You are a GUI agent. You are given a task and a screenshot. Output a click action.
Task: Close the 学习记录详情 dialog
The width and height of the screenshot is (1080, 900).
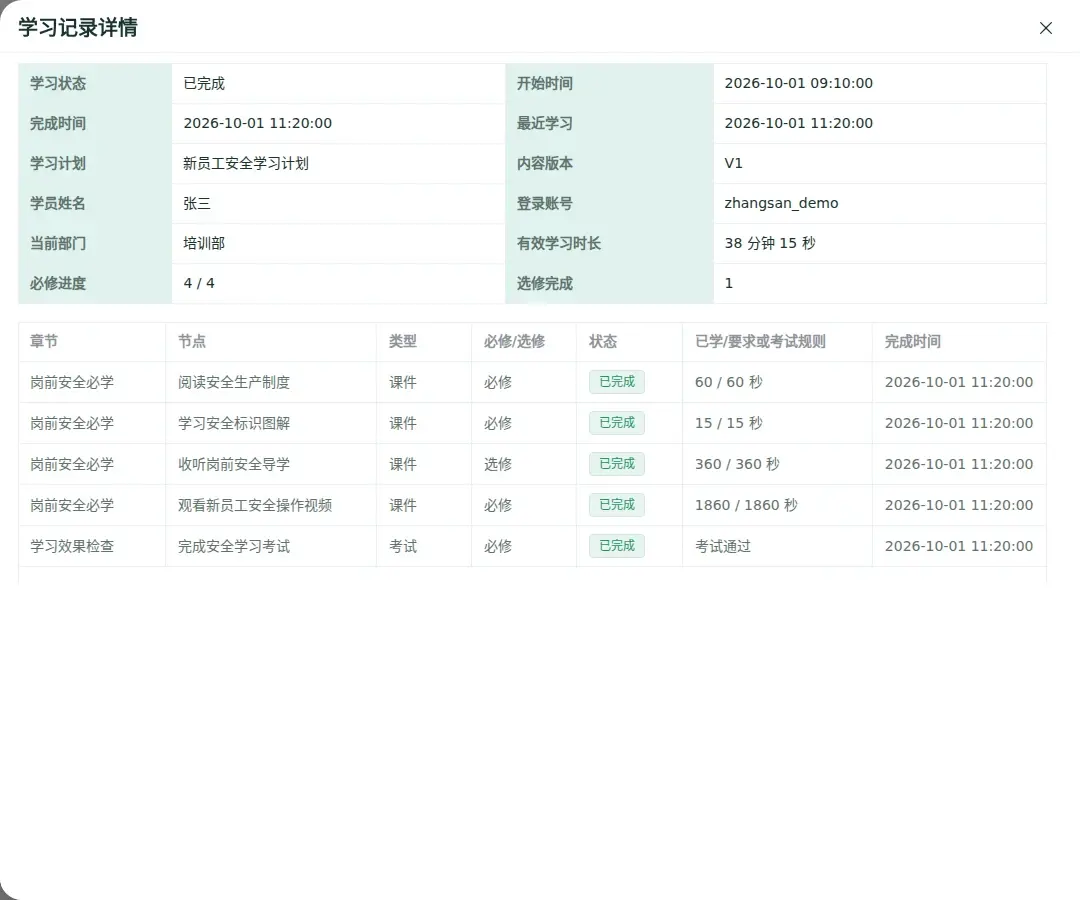click(x=1046, y=28)
